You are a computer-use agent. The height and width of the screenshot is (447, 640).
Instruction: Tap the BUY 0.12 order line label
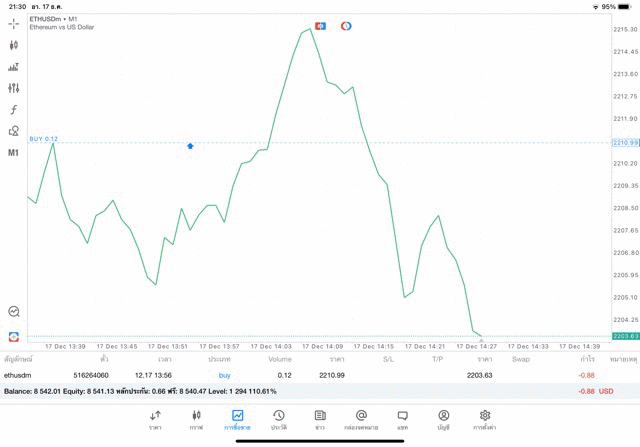click(44, 139)
